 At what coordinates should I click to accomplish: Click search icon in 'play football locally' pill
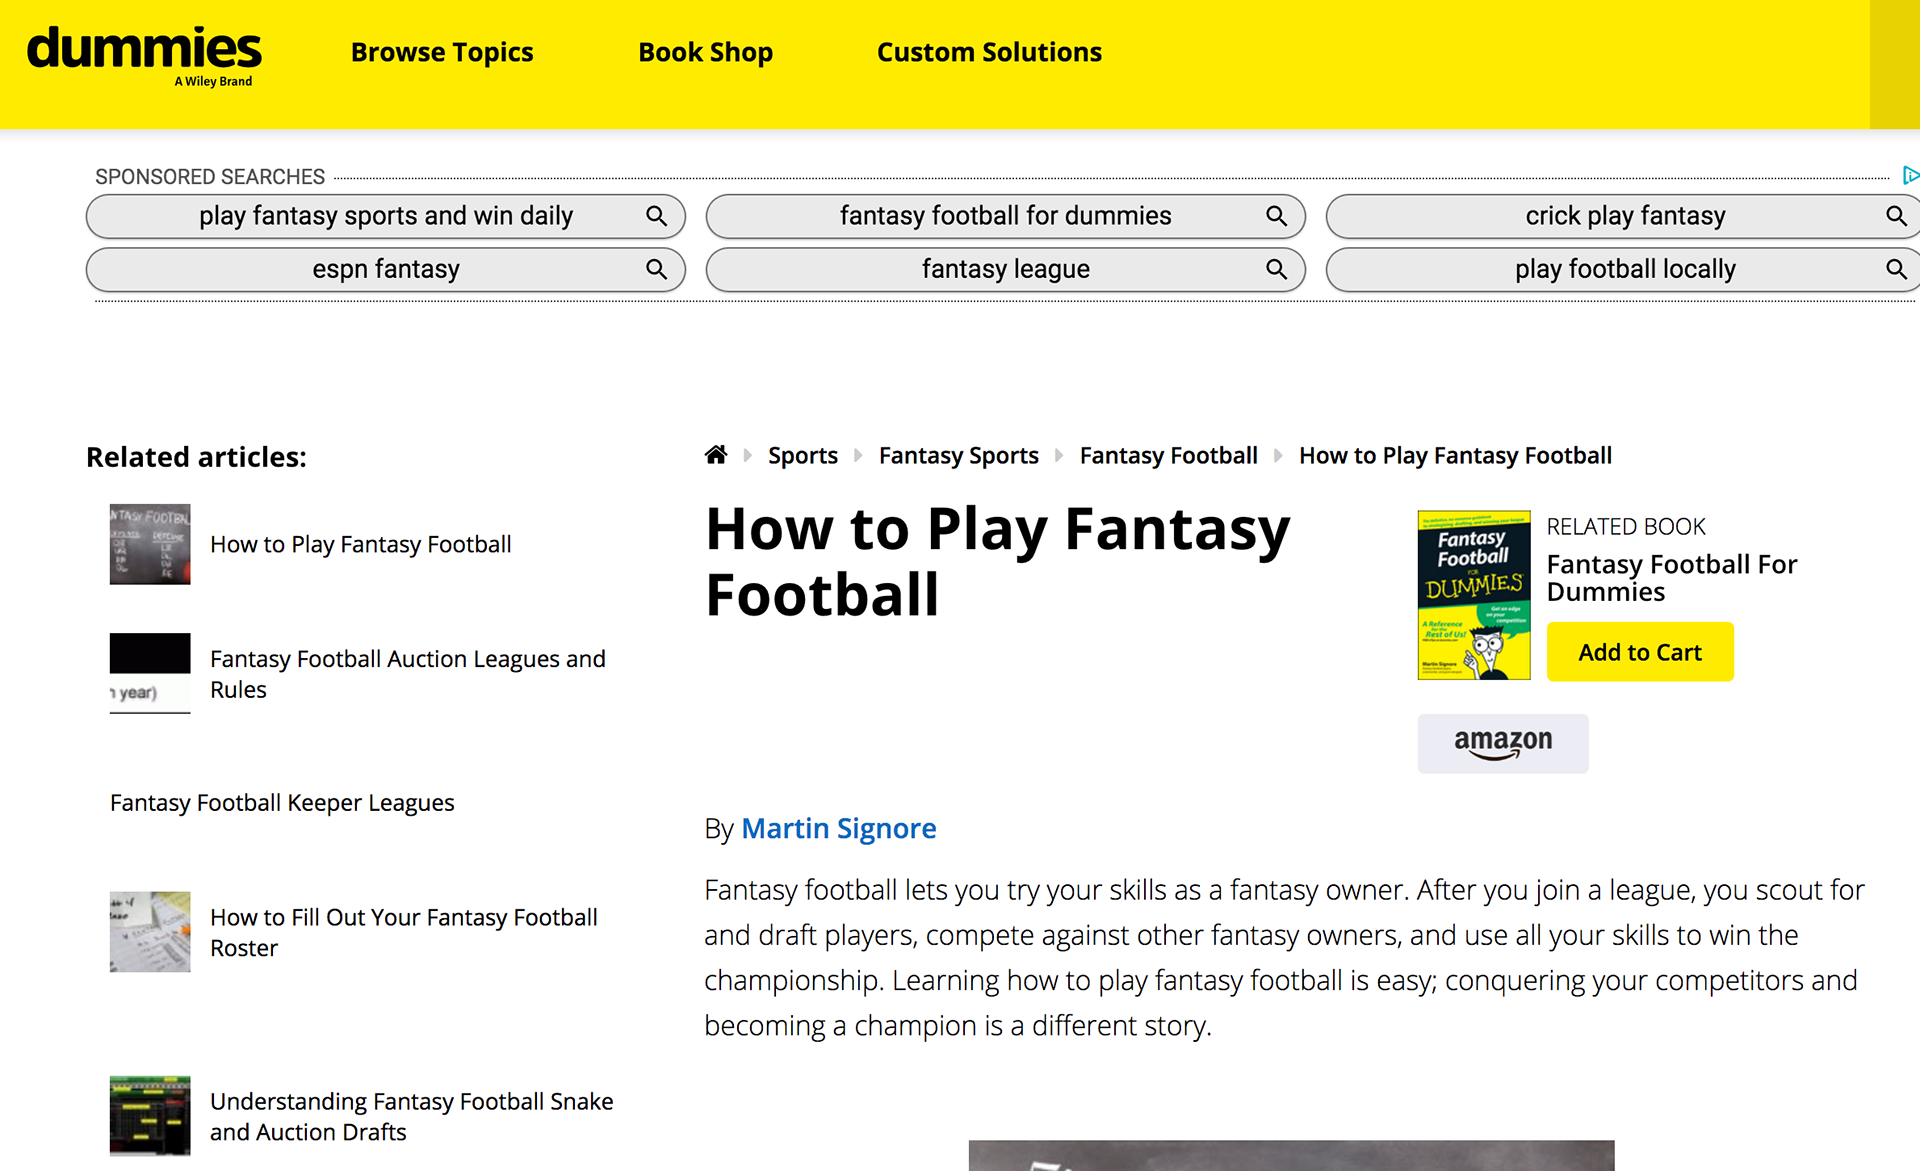click(1896, 269)
